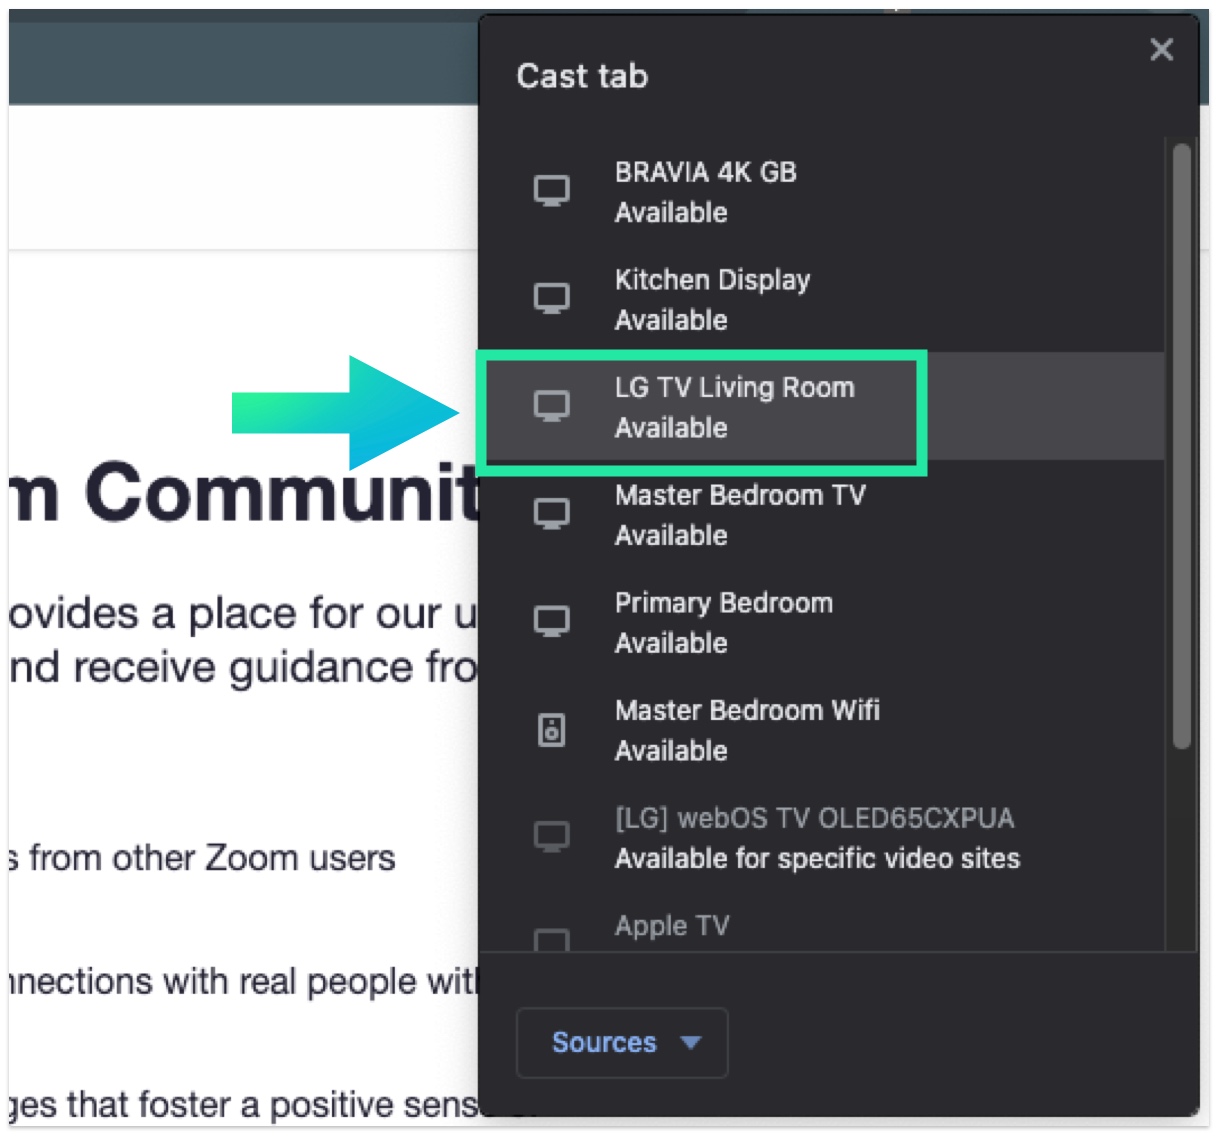The width and height of the screenshot is (1218, 1136).
Task: Cast to LG TV Living Room
Action: pos(734,407)
